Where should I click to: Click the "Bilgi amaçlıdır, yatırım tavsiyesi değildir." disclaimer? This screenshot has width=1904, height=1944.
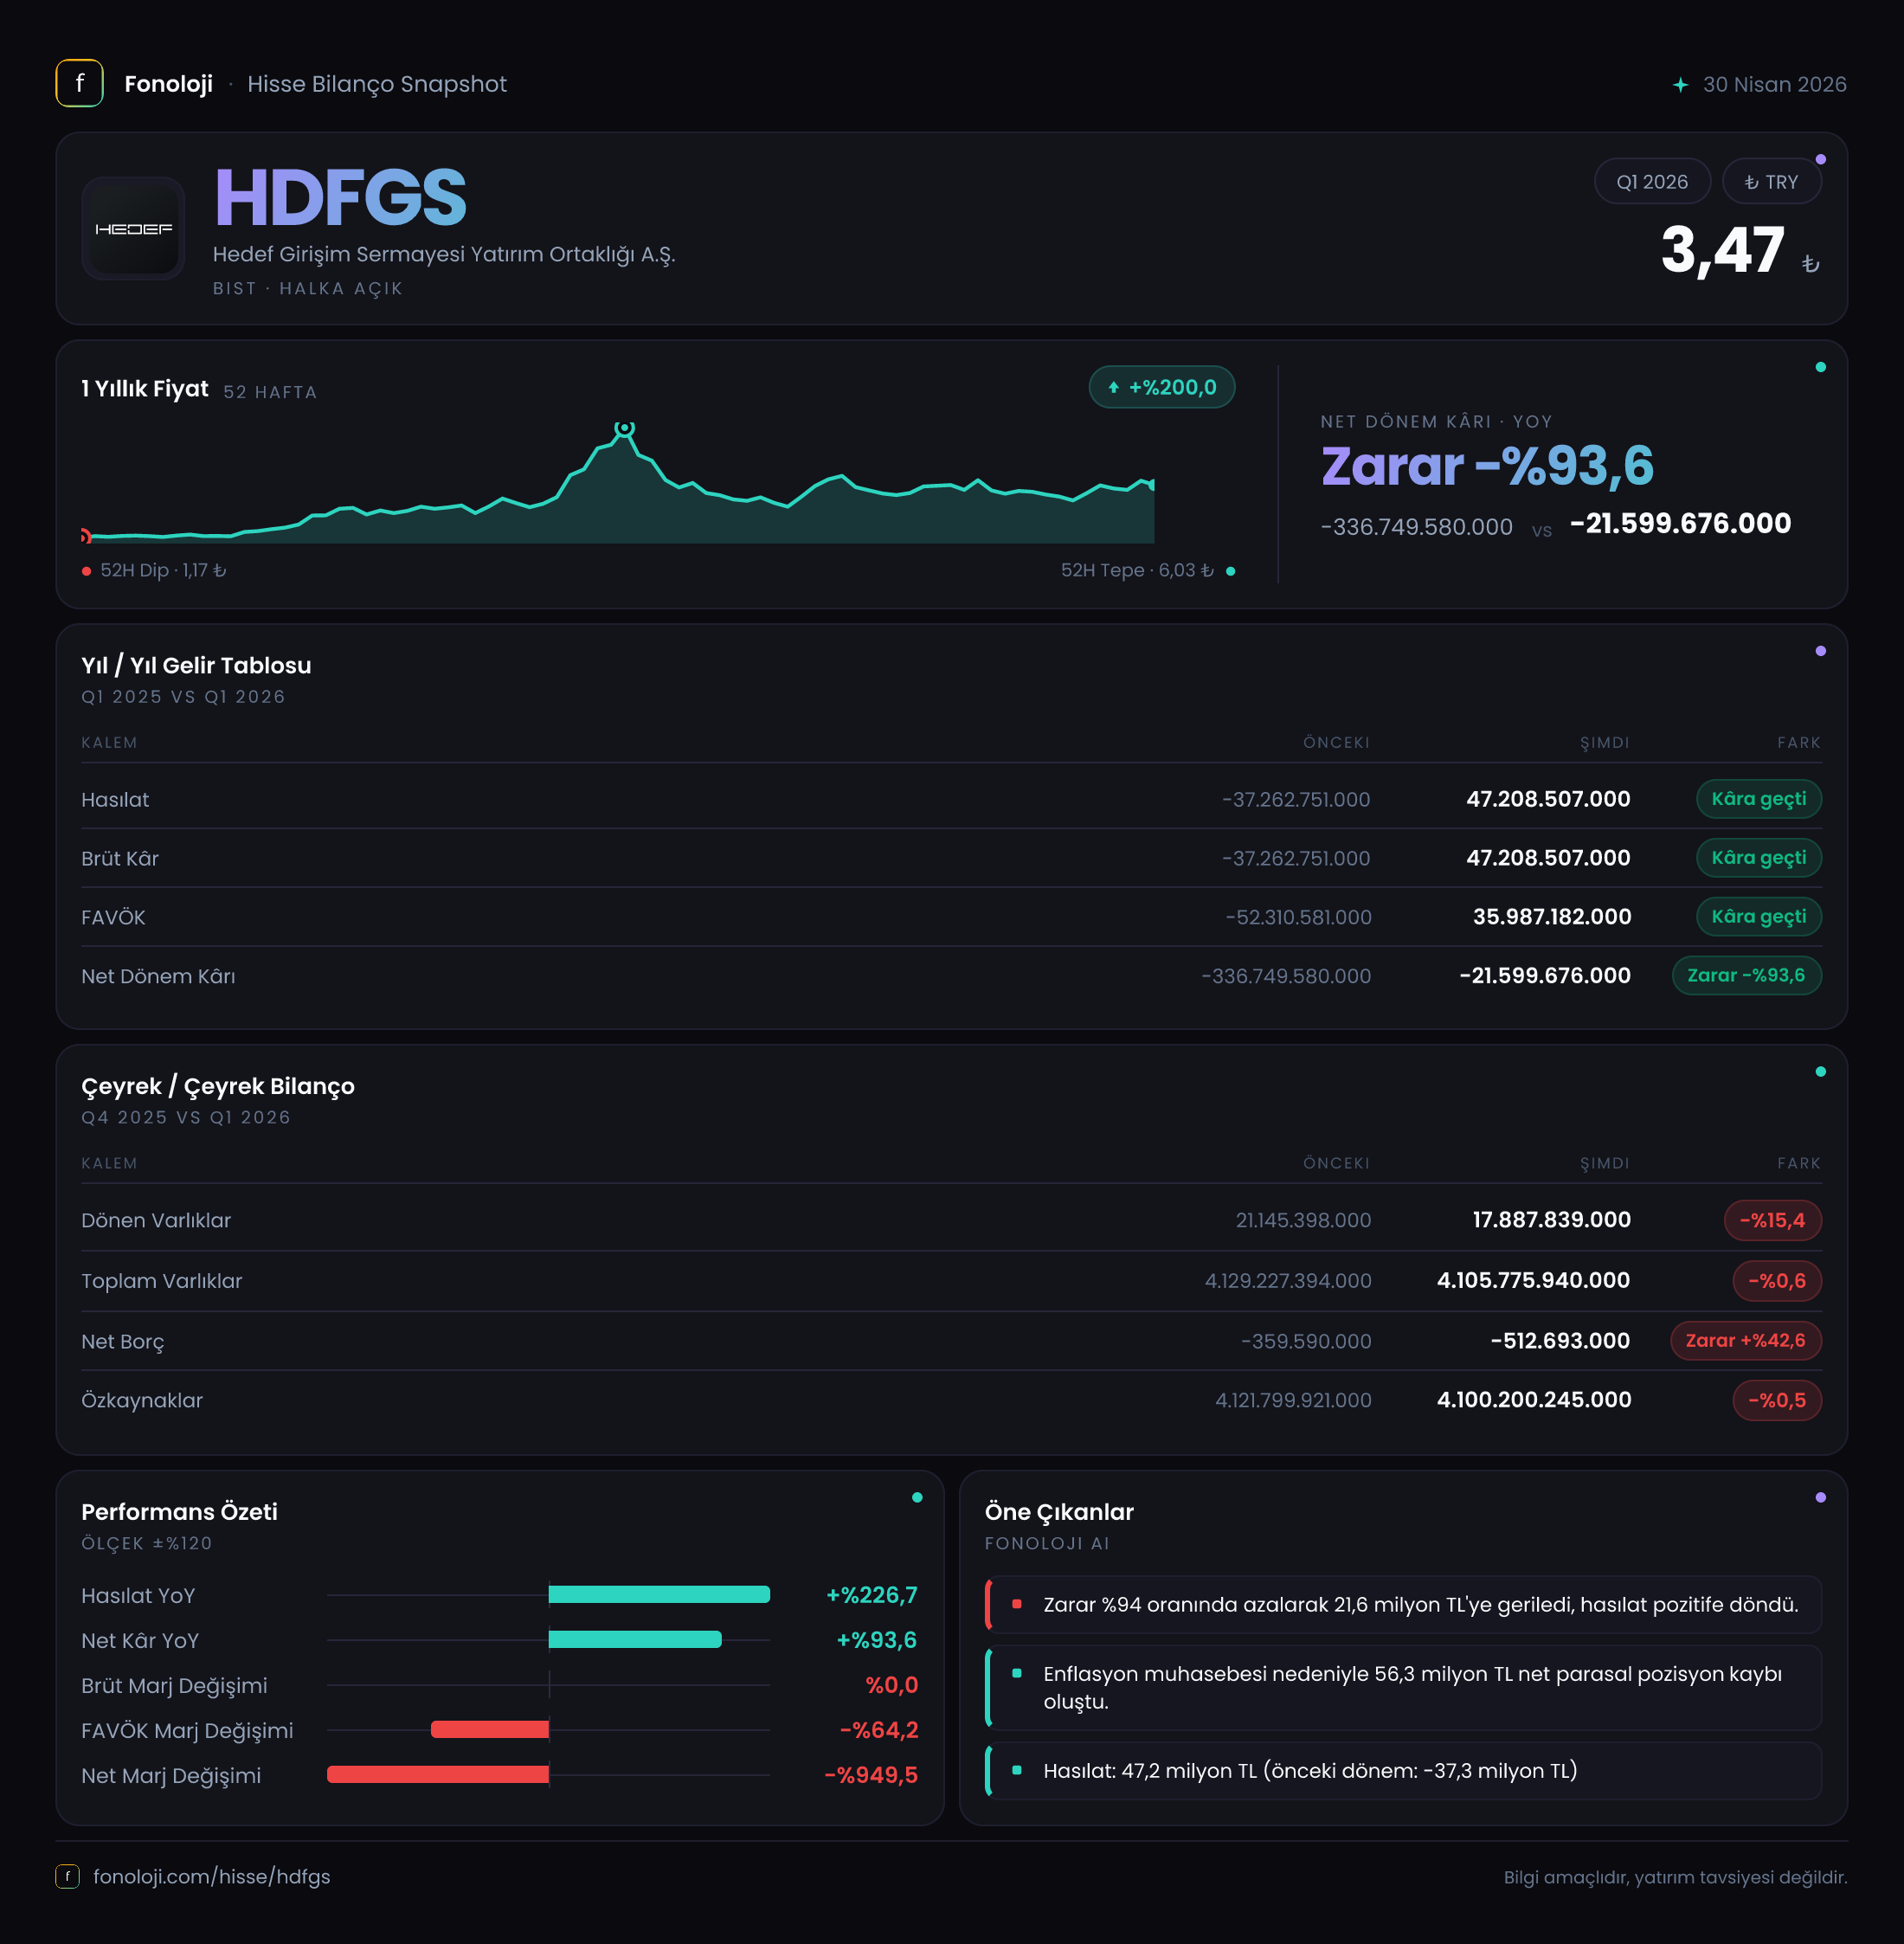click(x=1675, y=1878)
